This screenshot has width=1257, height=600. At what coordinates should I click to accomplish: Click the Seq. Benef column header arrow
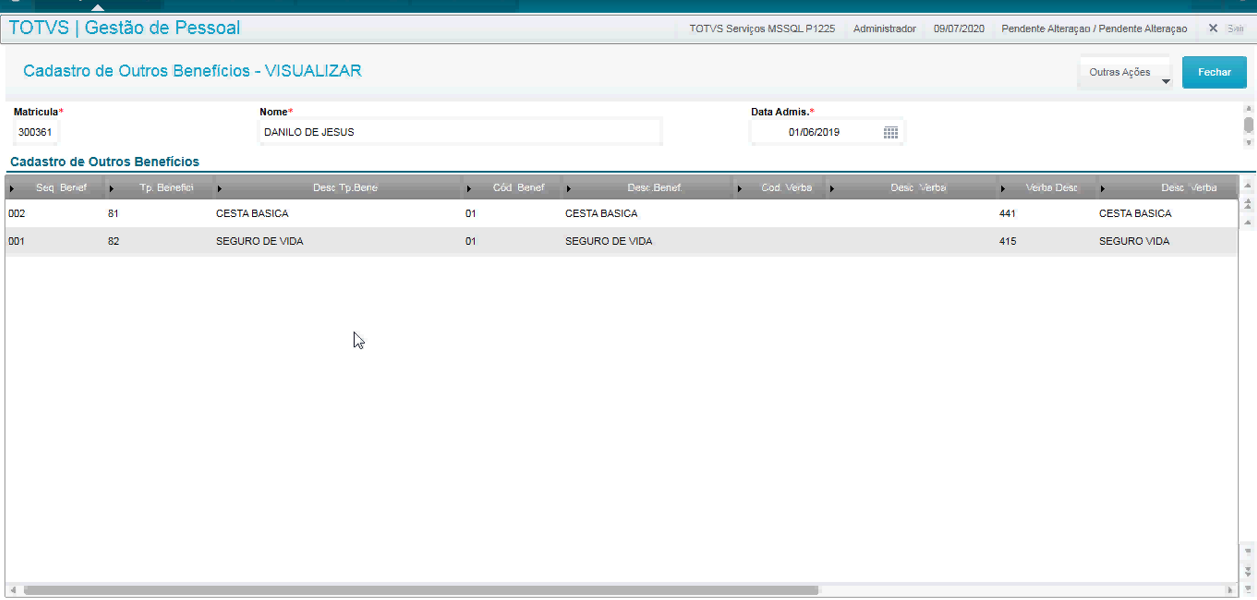coord(12,188)
